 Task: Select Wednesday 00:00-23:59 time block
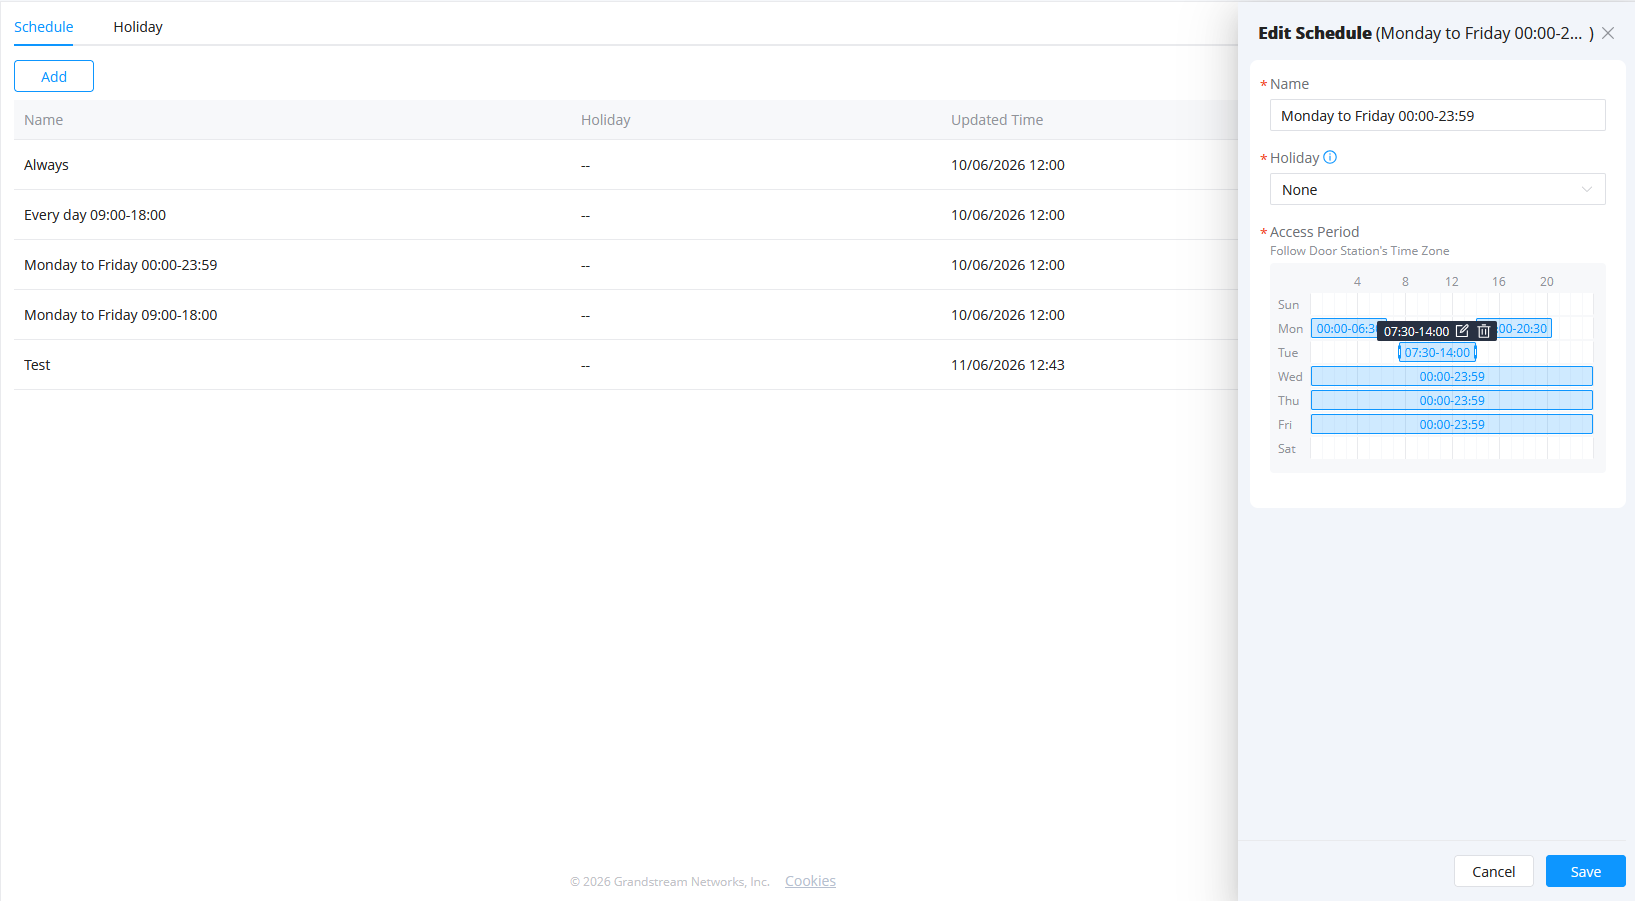(1452, 376)
